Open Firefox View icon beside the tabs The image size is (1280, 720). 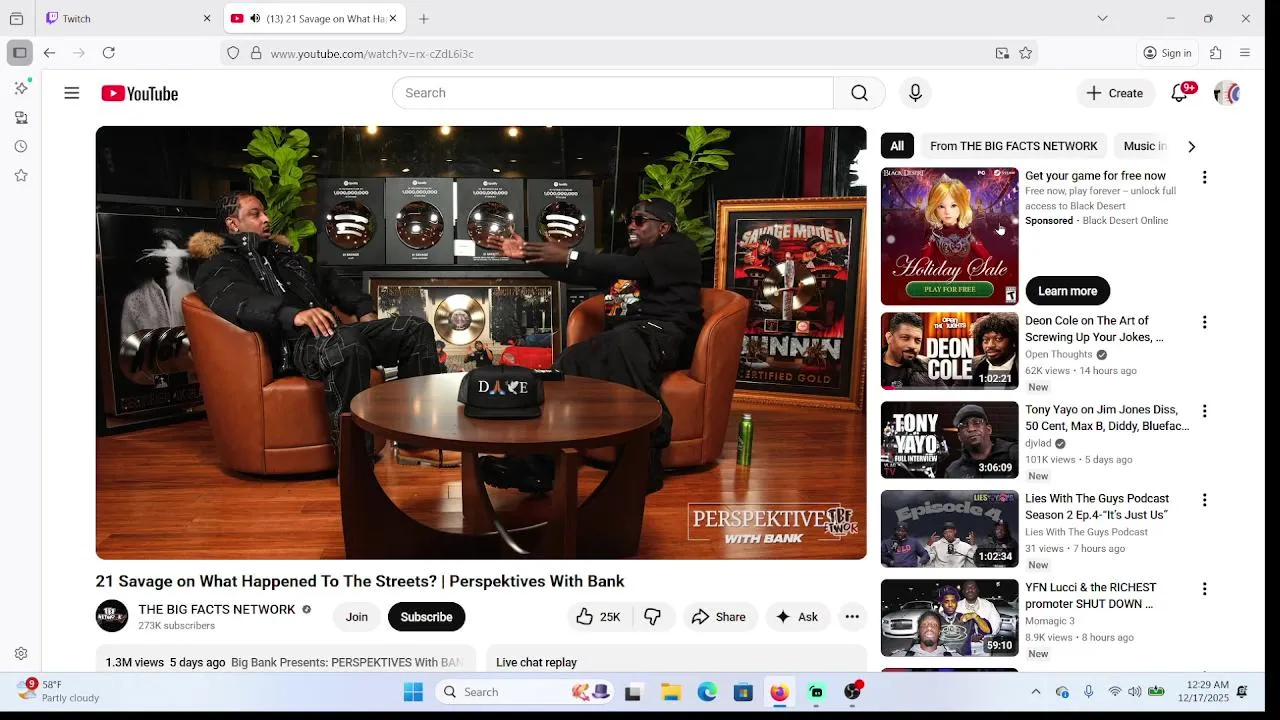[x=16, y=18]
